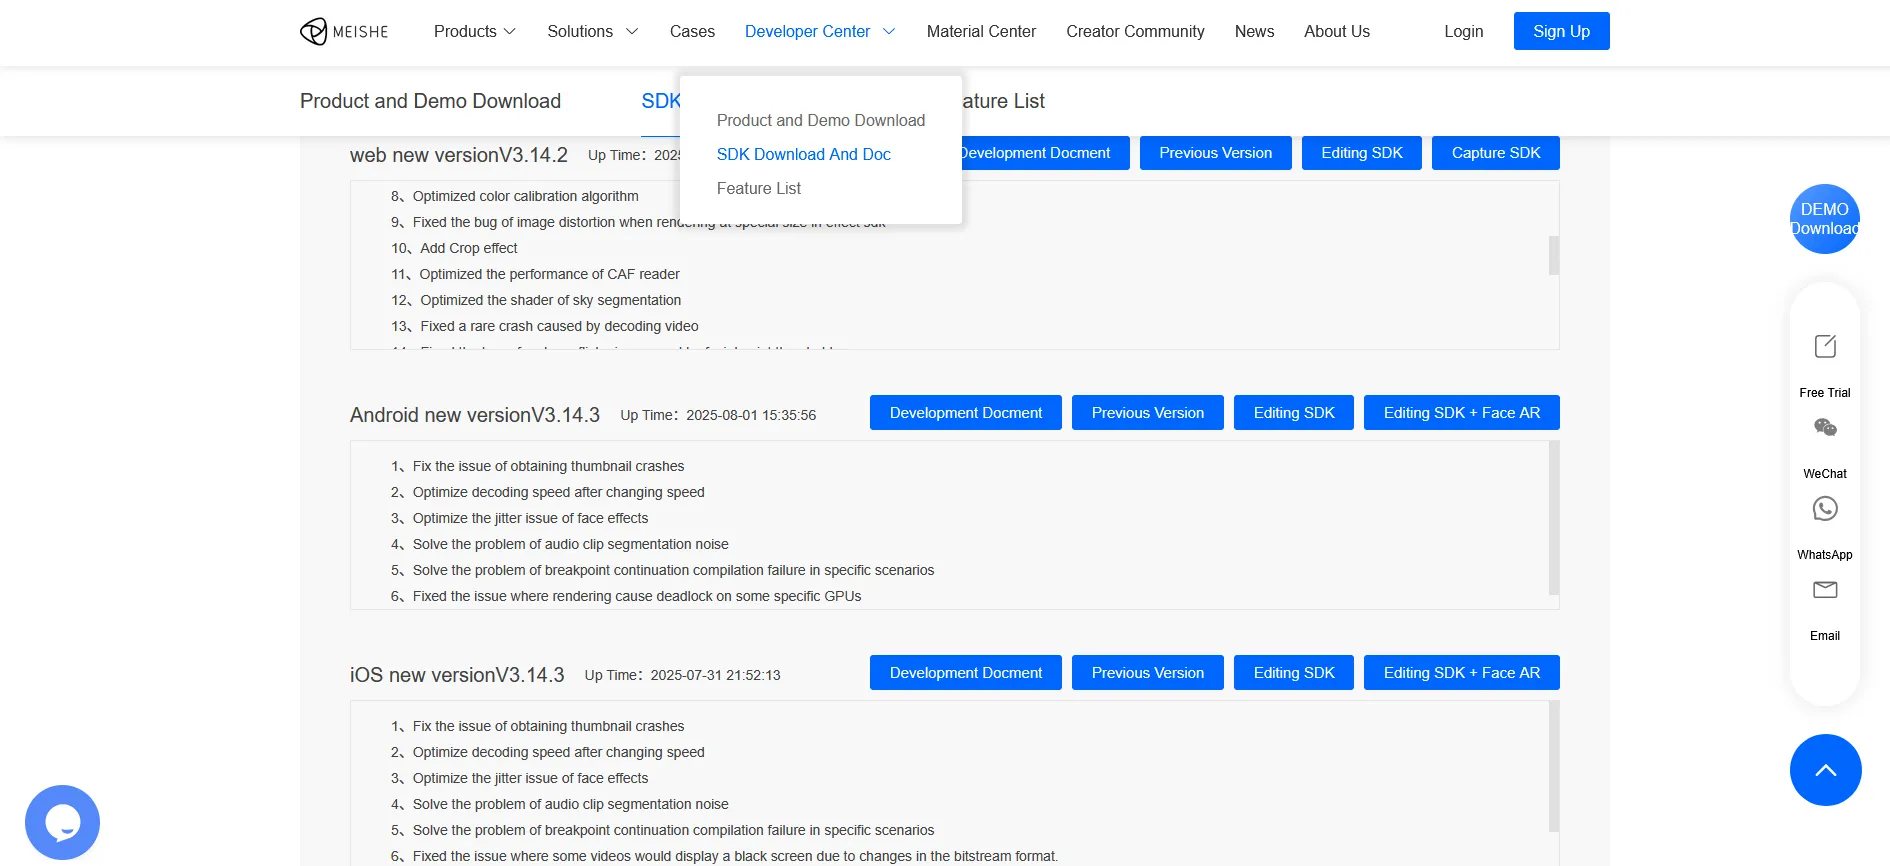1890x866 pixels.
Task: Click the Meishe logo icon
Action: (314, 32)
